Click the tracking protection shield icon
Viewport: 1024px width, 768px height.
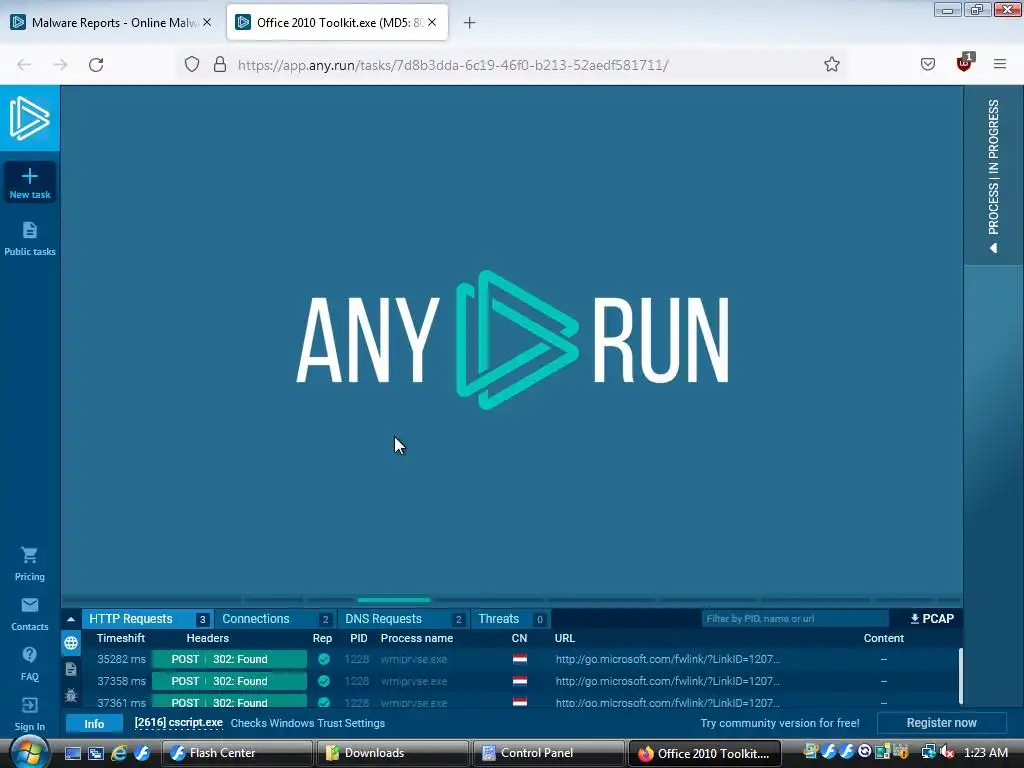click(x=191, y=64)
